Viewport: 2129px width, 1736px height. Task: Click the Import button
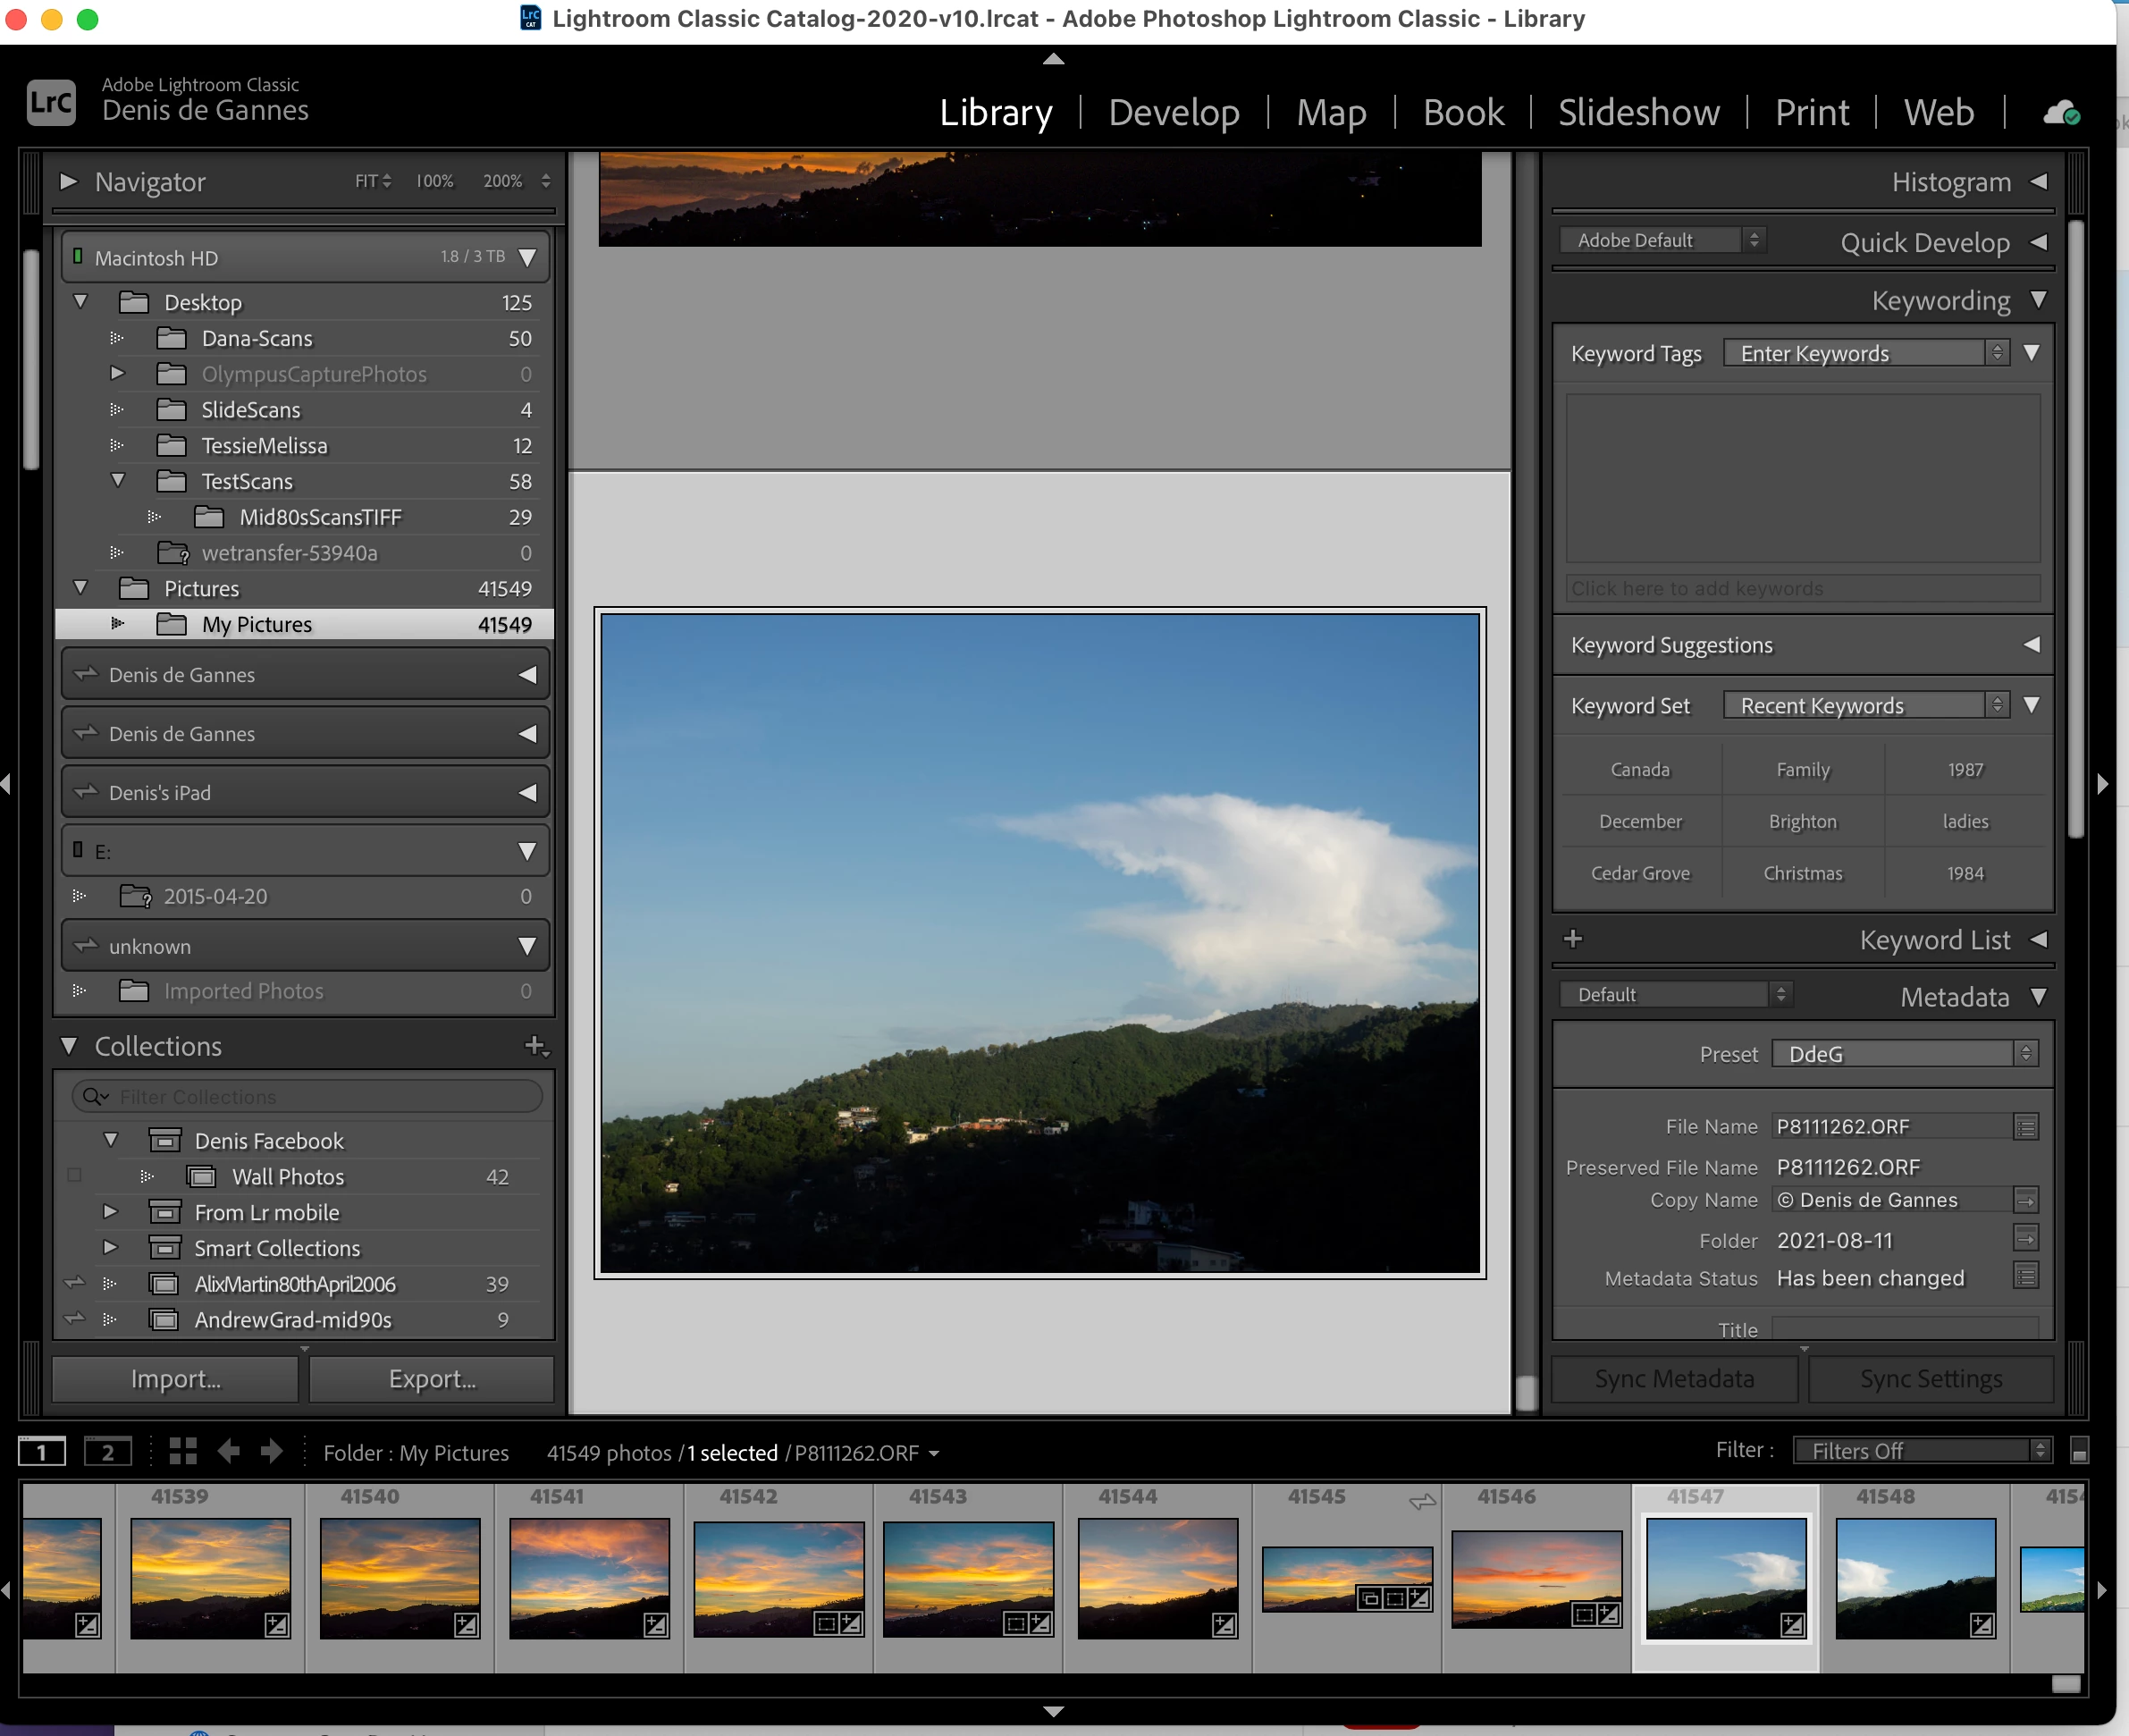(x=176, y=1379)
